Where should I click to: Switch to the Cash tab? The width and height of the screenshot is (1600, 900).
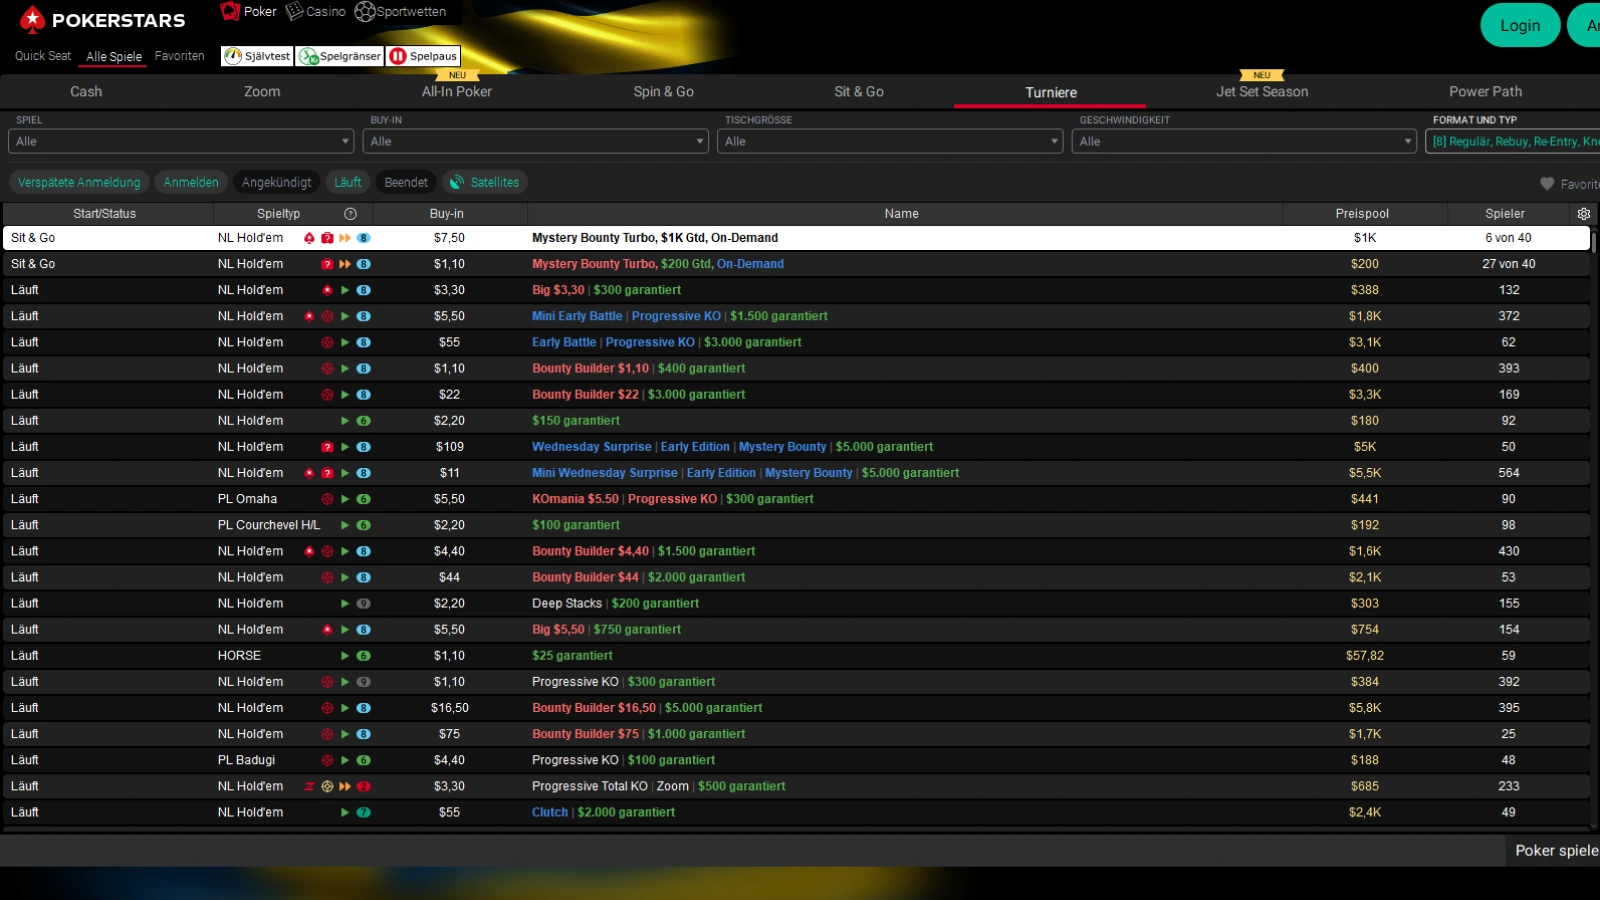pyautogui.click(x=86, y=91)
